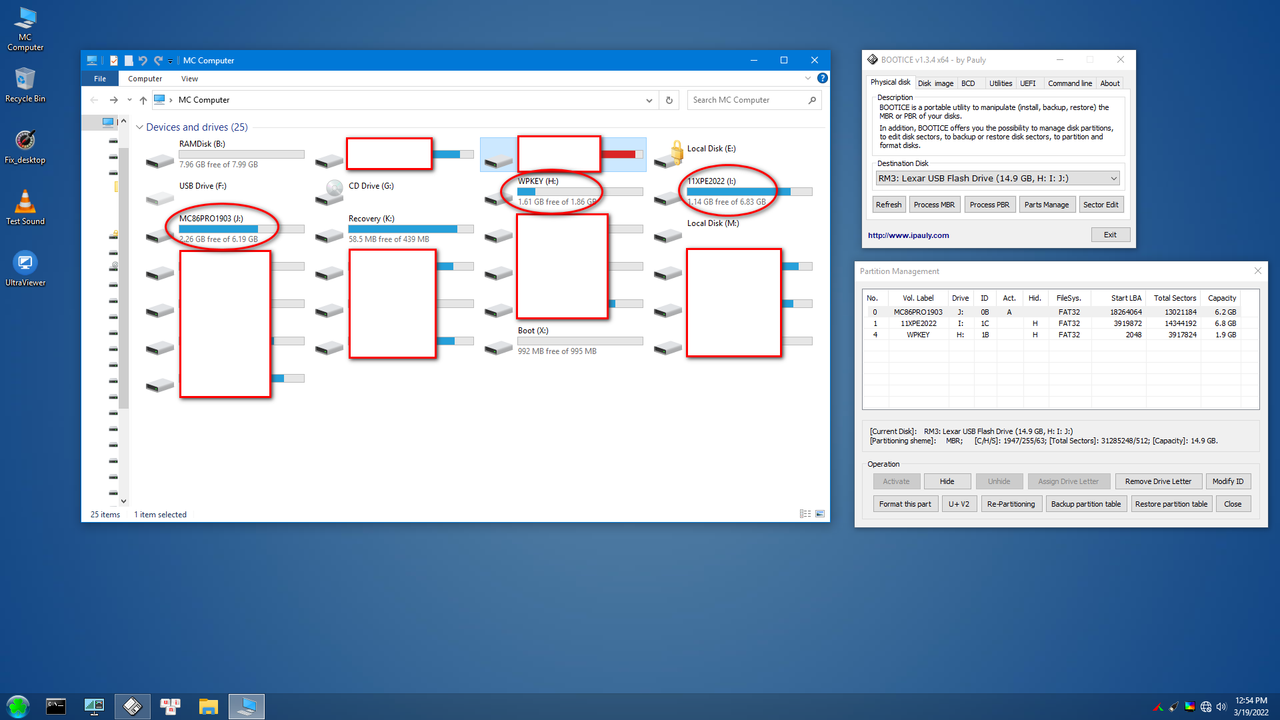The width and height of the screenshot is (1280, 720).
Task: Open the MC Computer desktop icon
Action: pyautogui.click(x=25, y=28)
